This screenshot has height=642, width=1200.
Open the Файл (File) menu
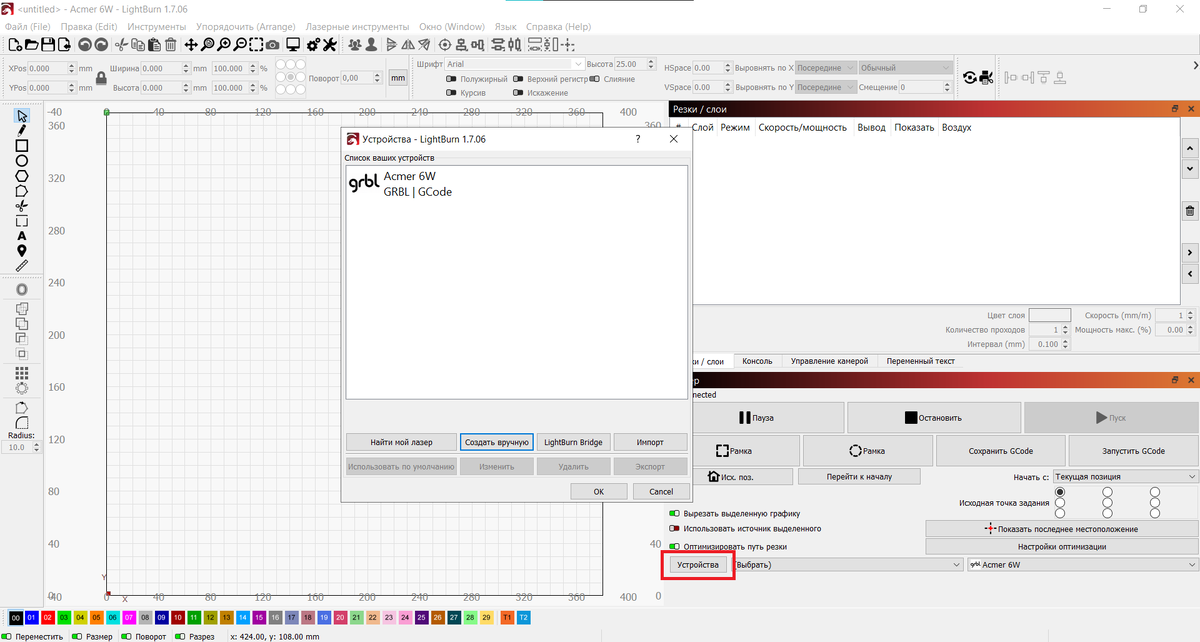(x=29, y=26)
